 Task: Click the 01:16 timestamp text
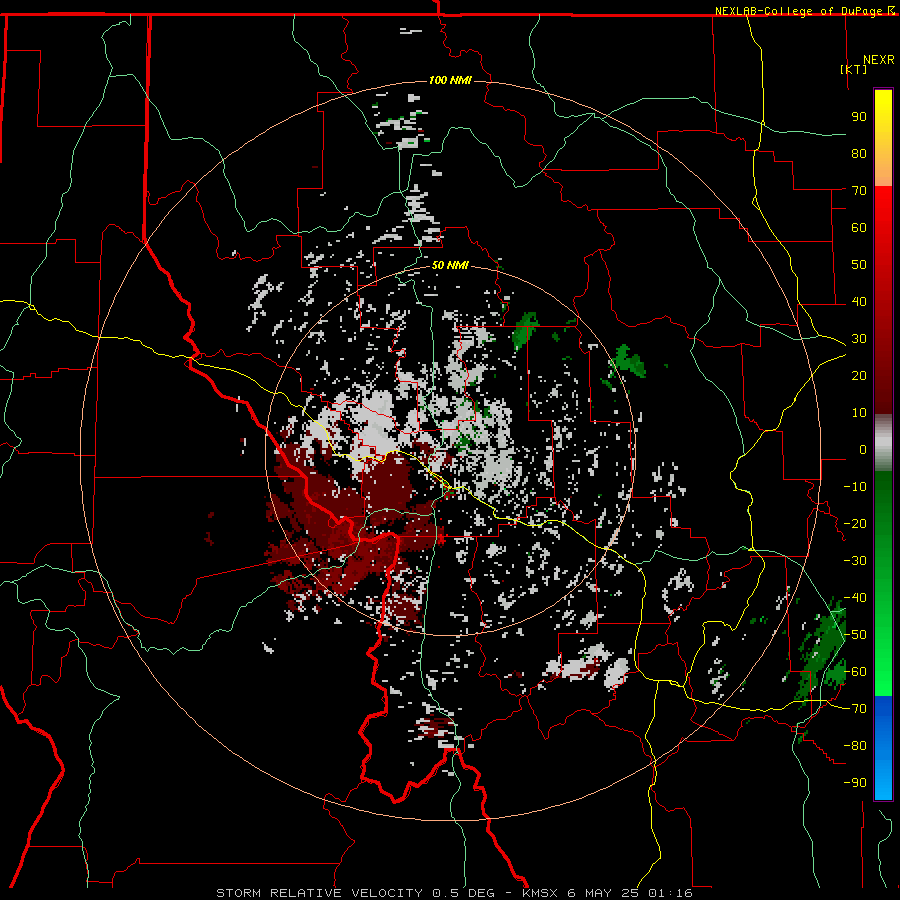click(x=670, y=893)
